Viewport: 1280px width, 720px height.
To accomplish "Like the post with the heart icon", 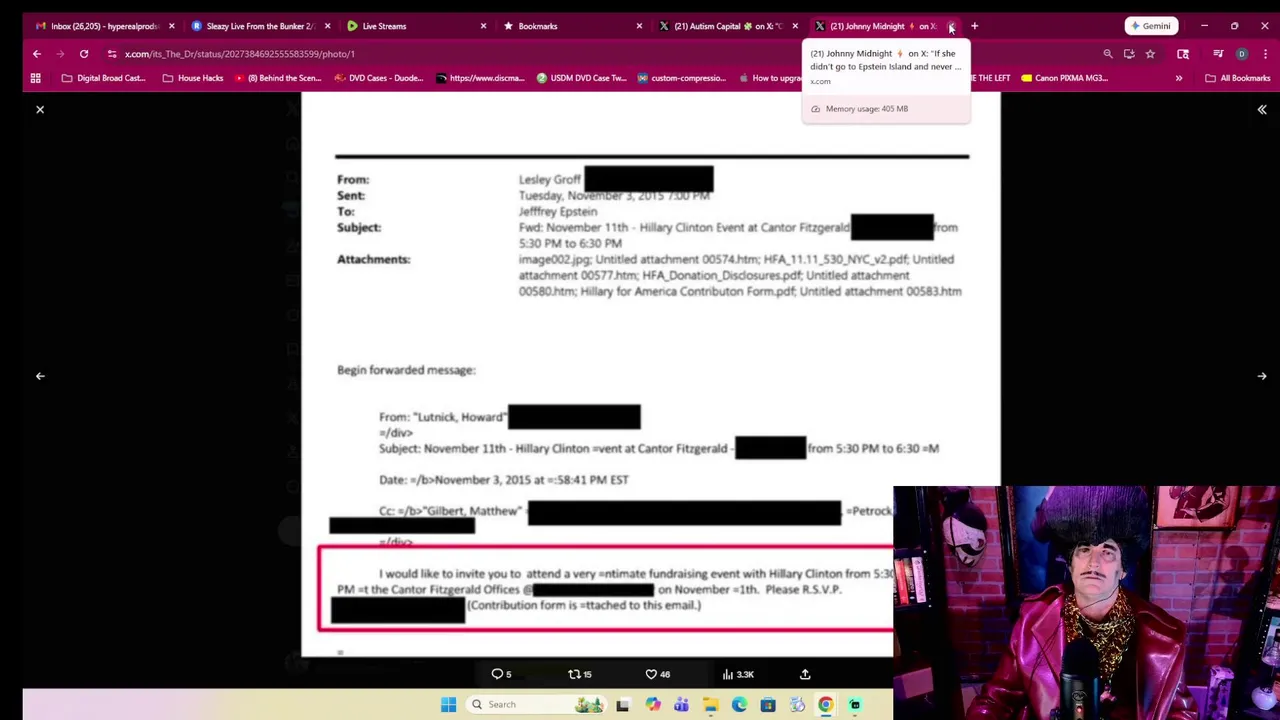I will [x=651, y=675].
